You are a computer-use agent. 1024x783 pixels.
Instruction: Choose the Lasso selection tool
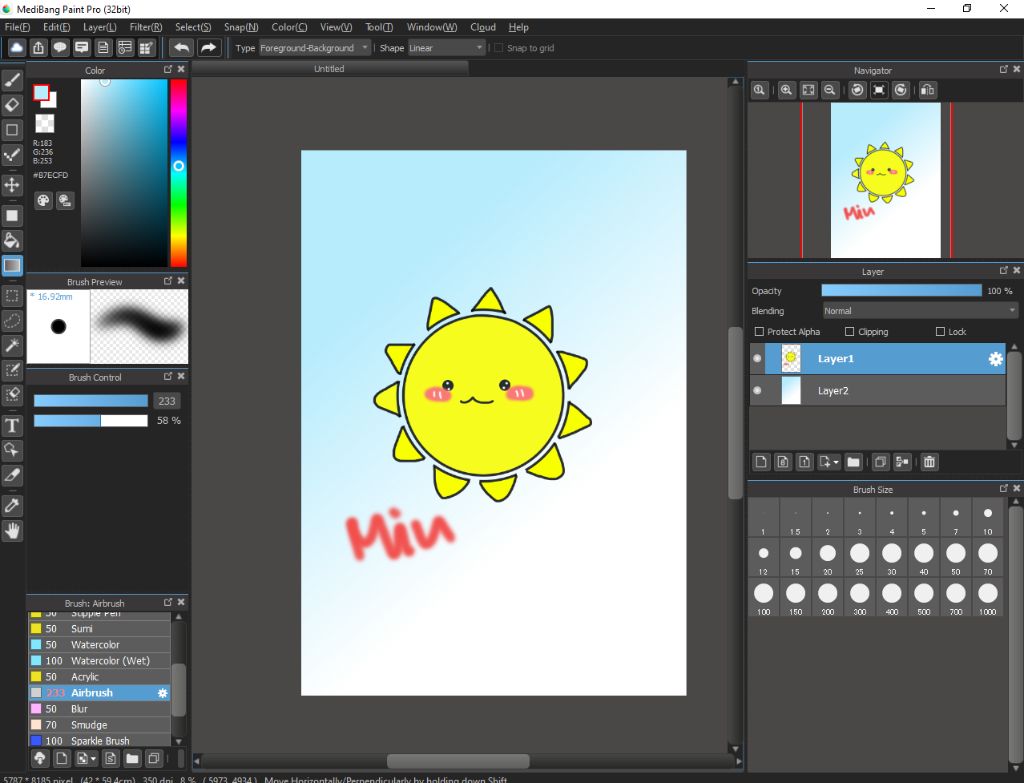click(12, 321)
